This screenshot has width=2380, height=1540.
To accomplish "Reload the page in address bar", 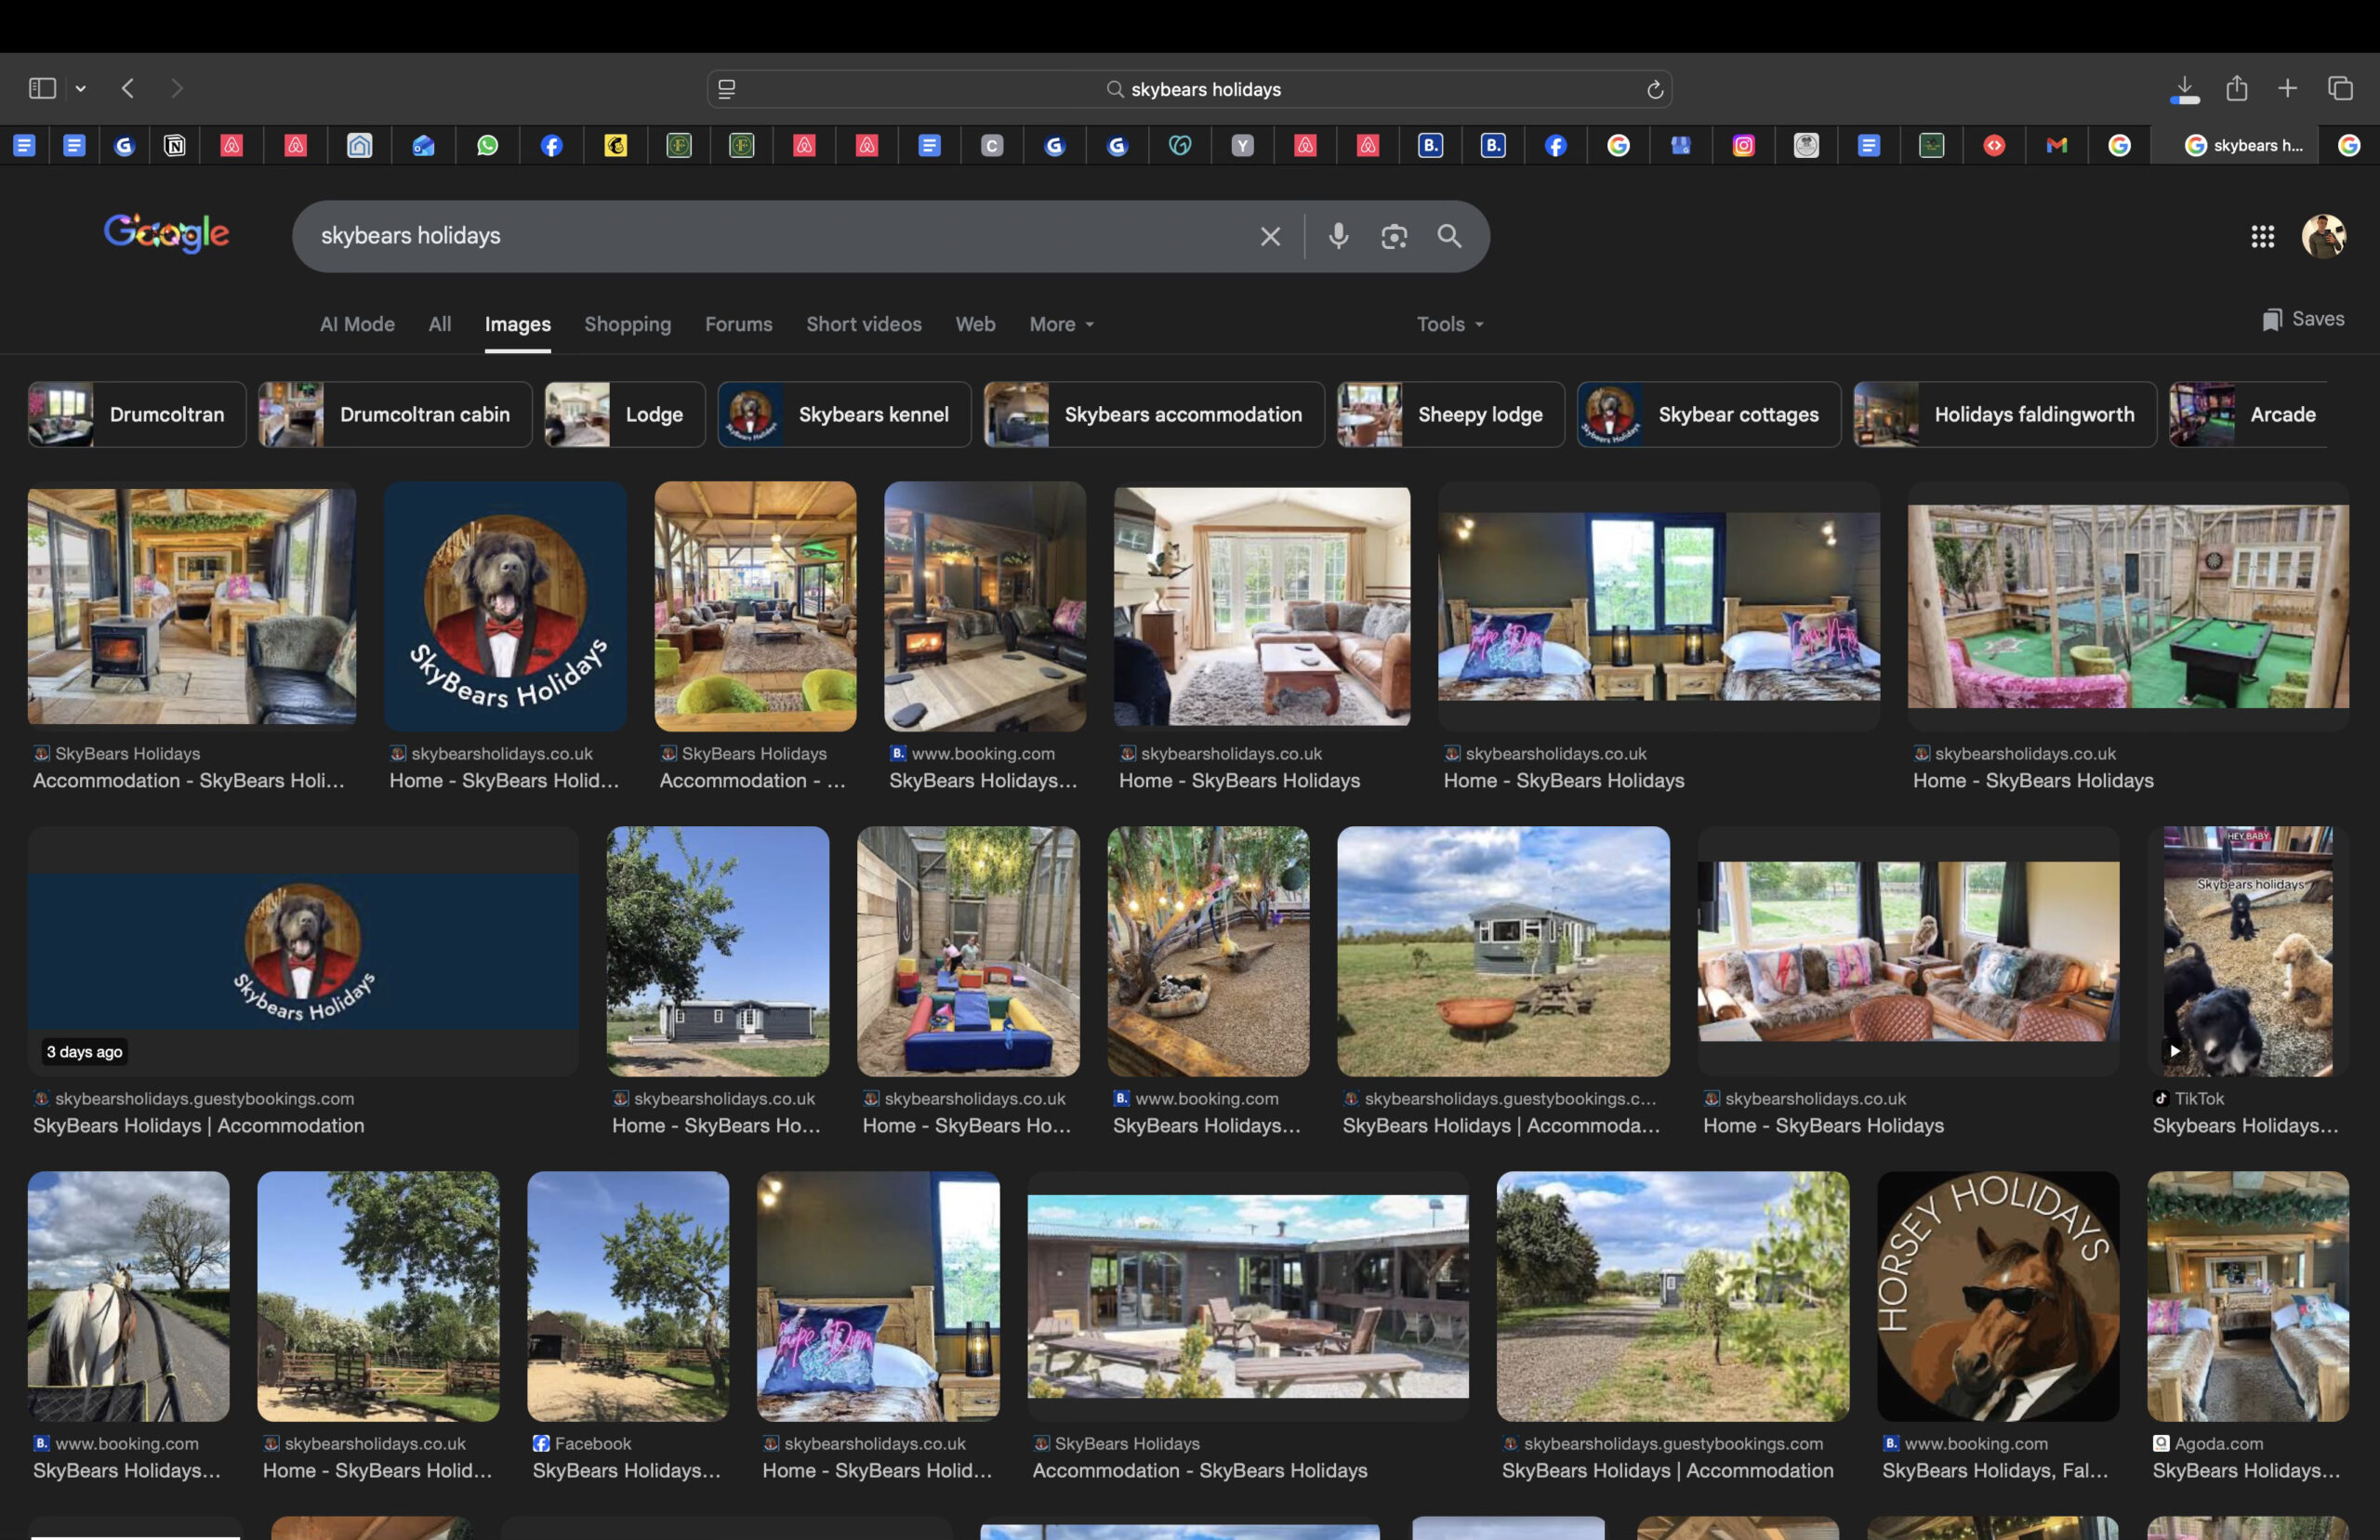I will (x=1654, y=90).
